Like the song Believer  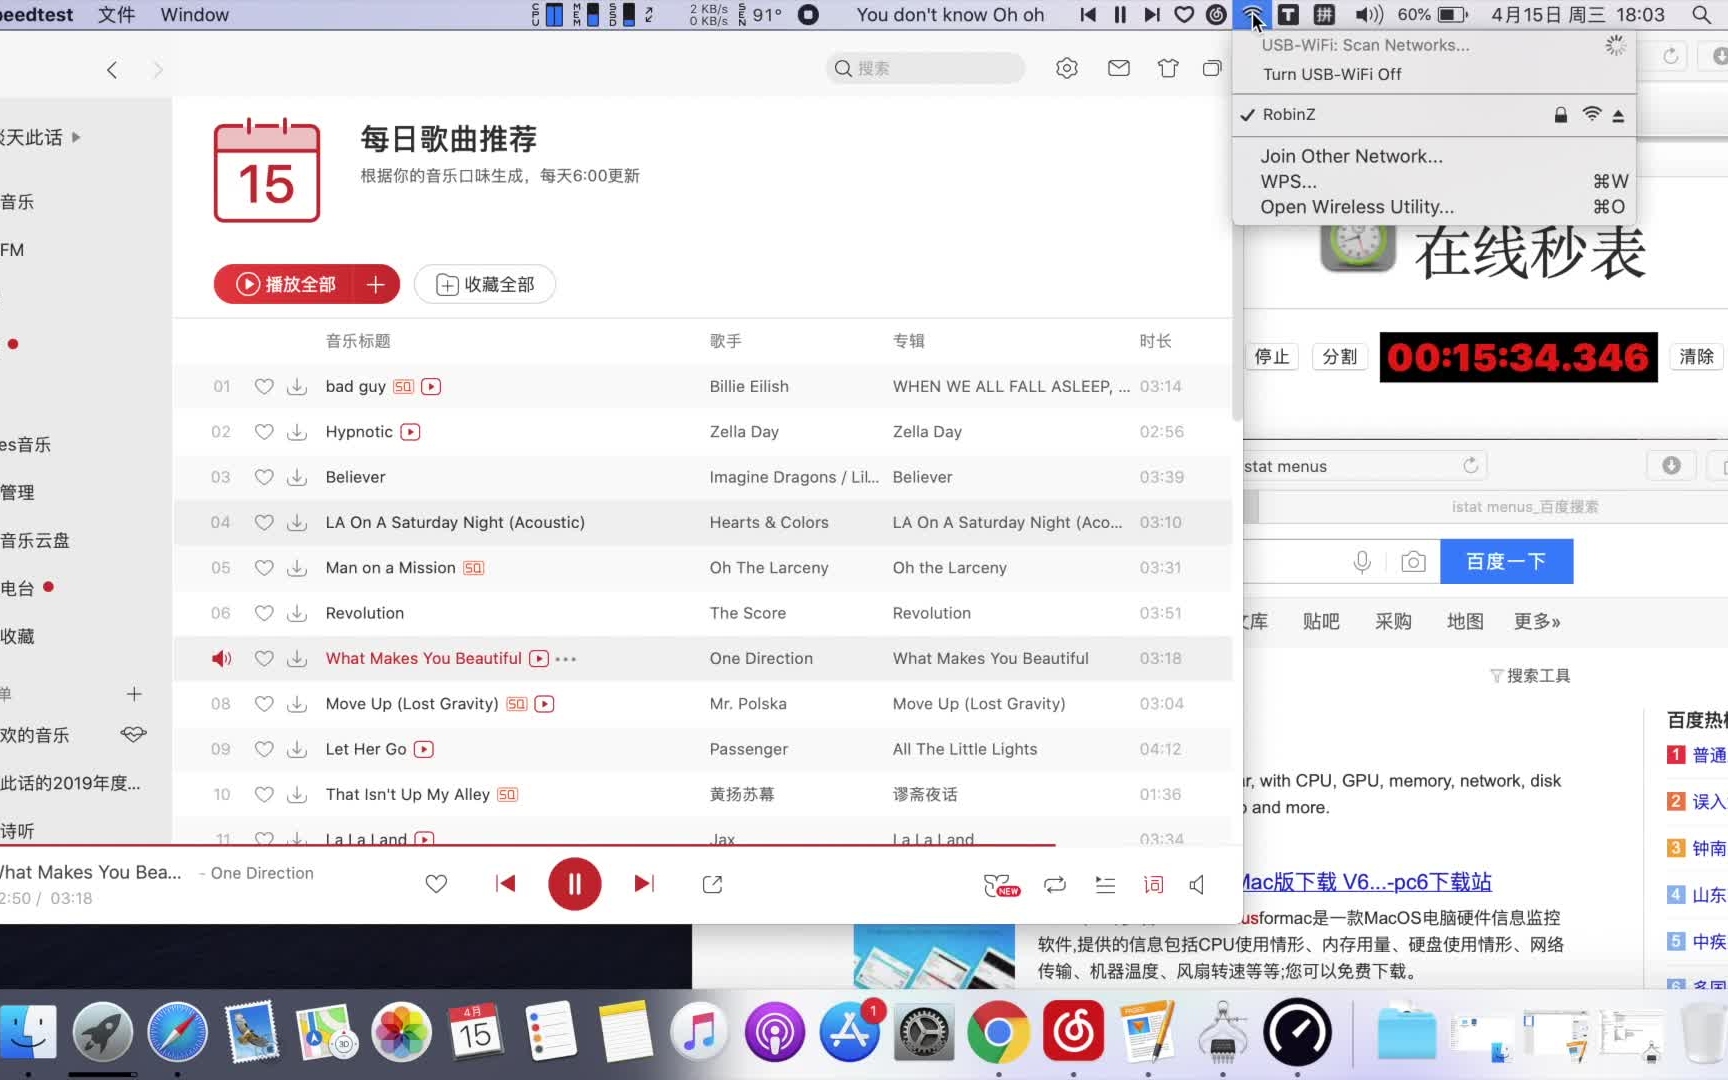click(x=264, y=477)
